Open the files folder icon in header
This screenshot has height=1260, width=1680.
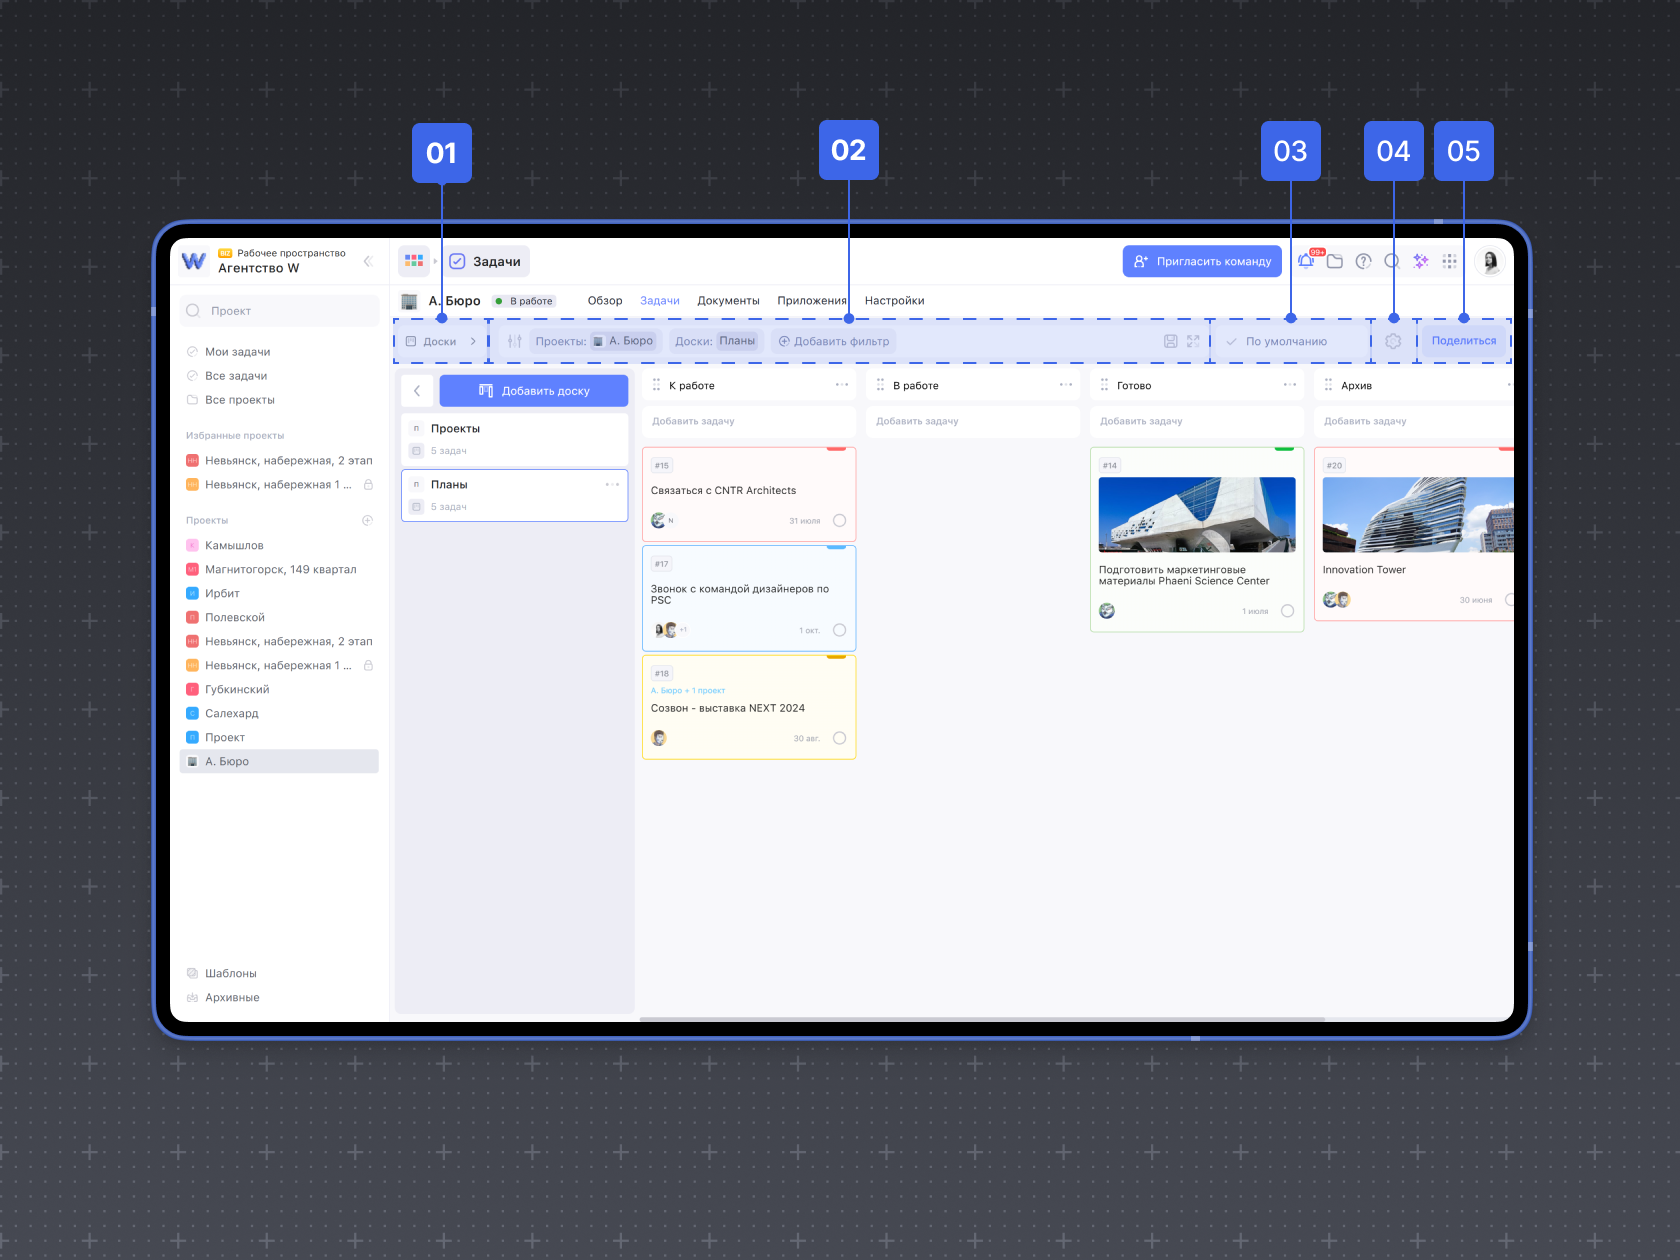tap(1335, 261)
